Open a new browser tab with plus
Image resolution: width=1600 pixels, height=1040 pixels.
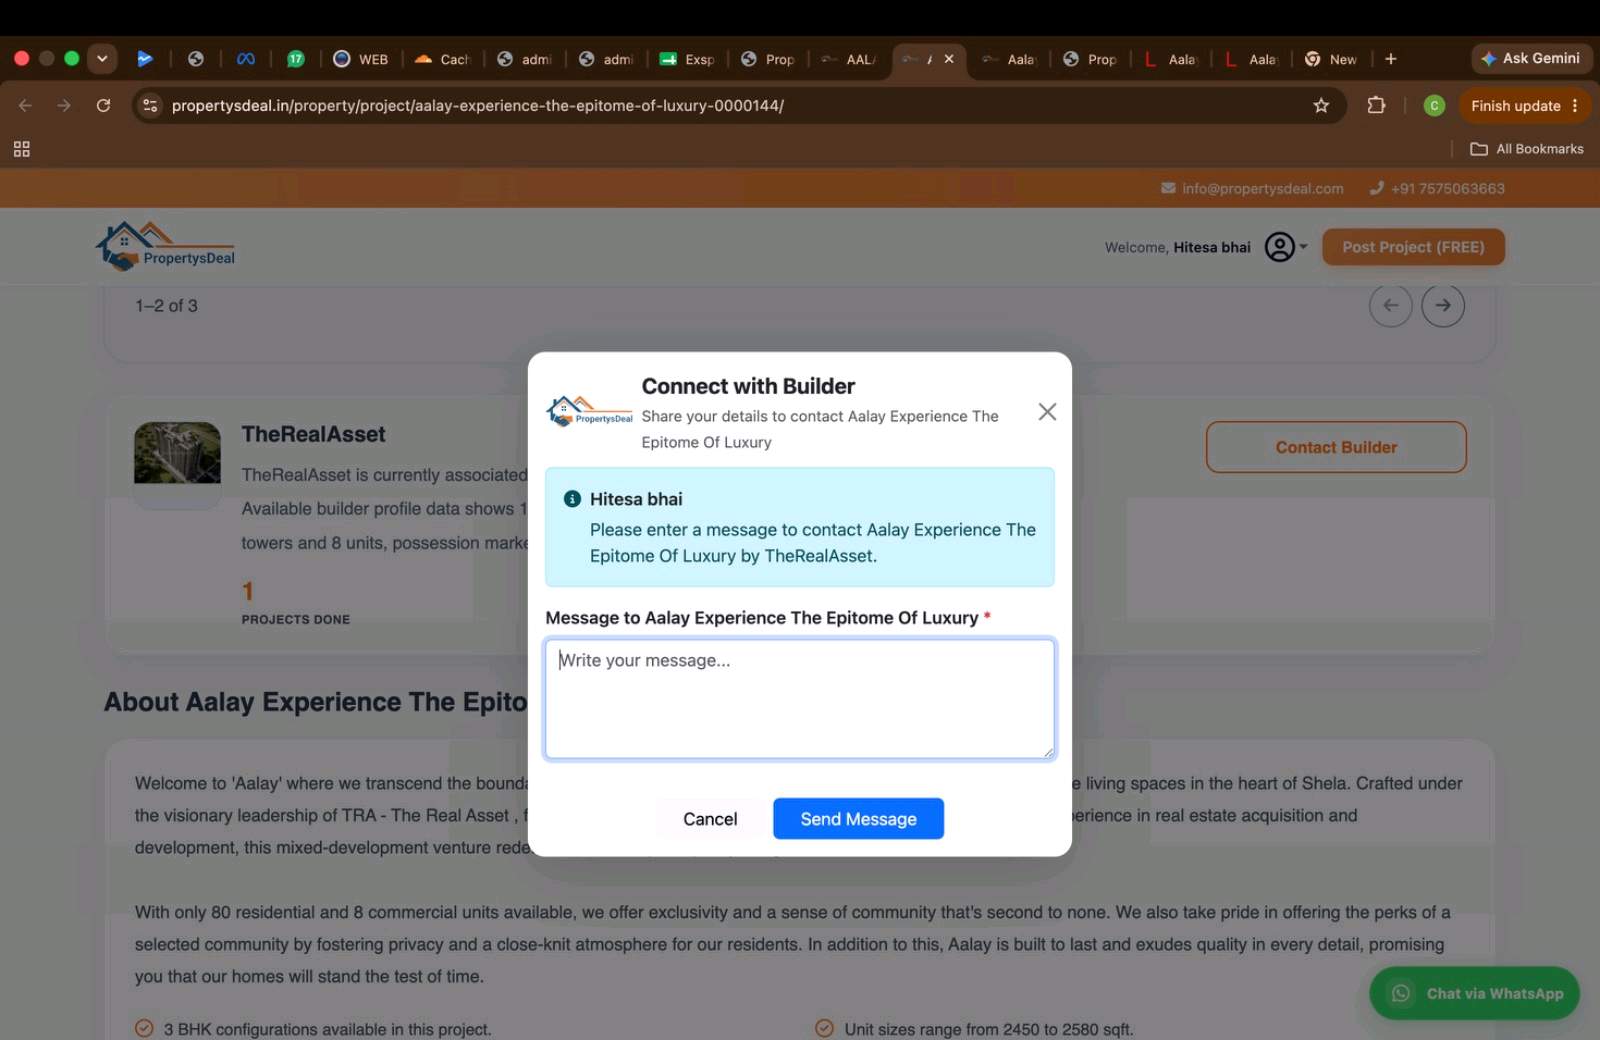pyautogui.click(x=1391, y=59)
